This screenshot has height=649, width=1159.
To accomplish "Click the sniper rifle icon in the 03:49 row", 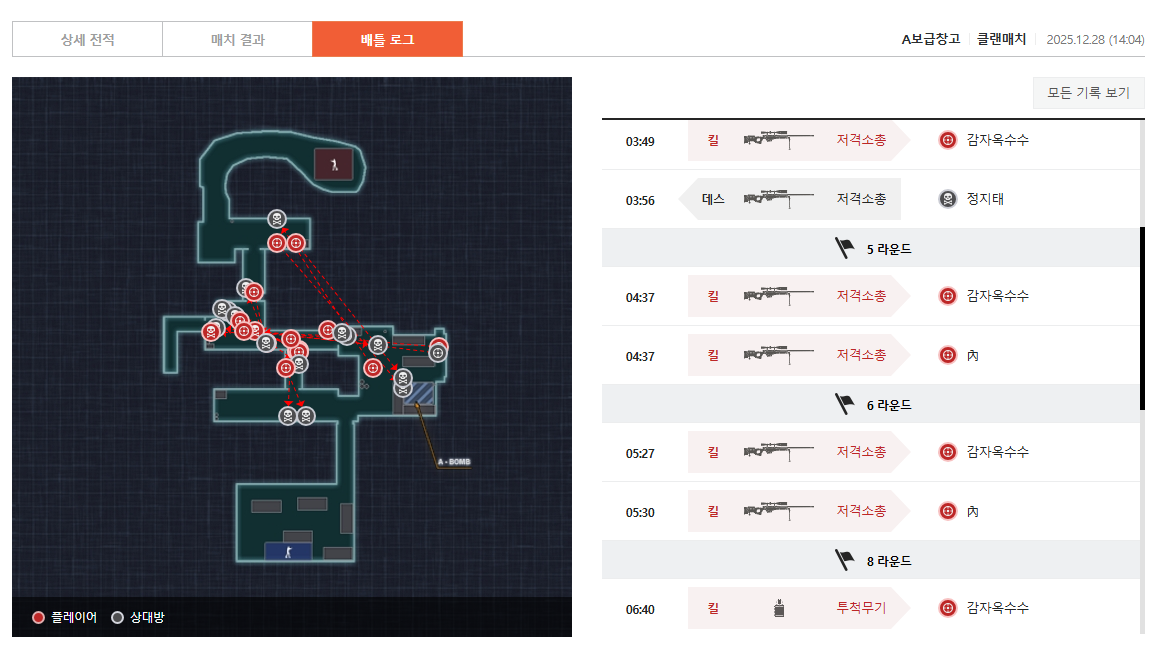I will click(778, 140).
